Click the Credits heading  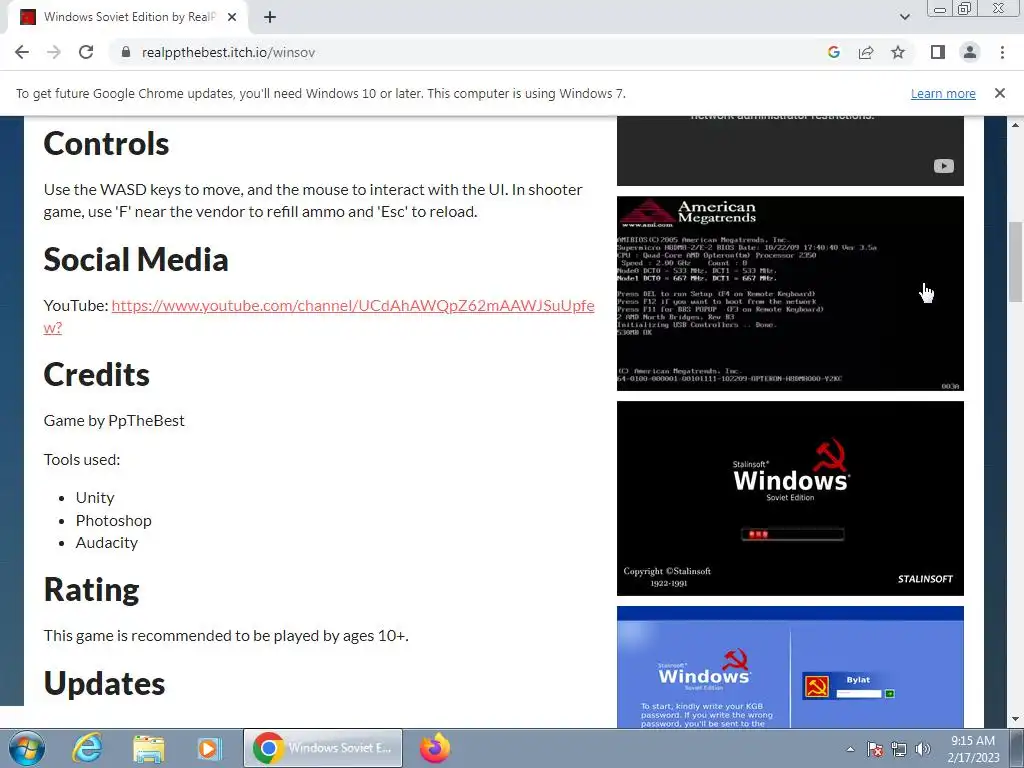(97, 375)
